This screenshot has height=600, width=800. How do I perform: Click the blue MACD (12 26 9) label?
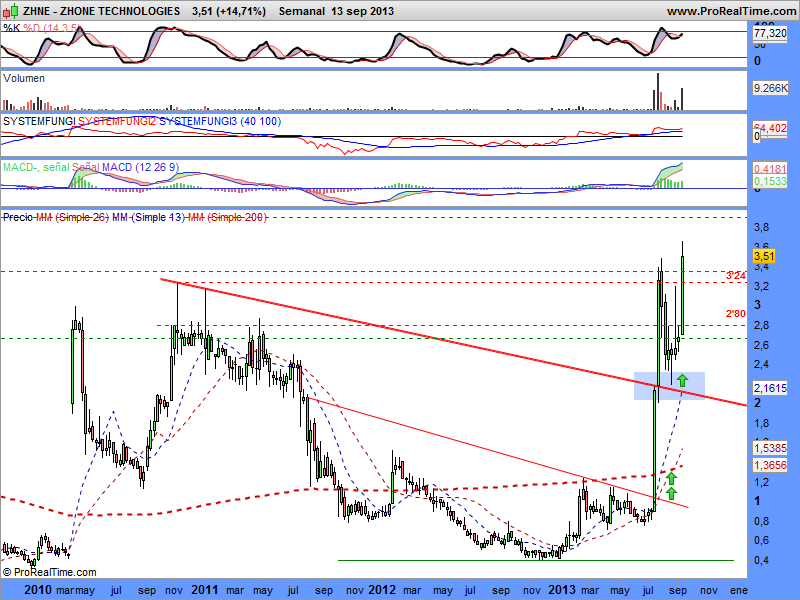(140, 167)
